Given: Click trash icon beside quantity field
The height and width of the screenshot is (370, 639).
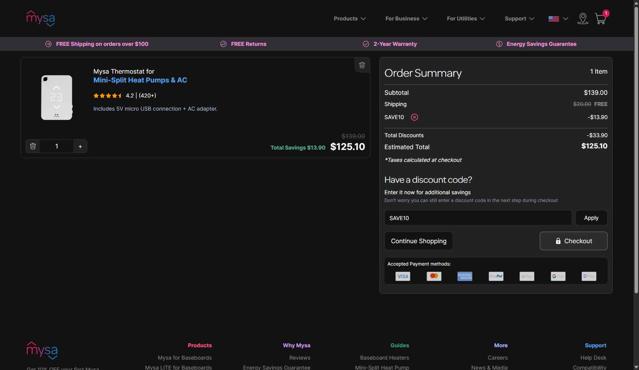Looking at the screenshot, I should click(33, 146).
